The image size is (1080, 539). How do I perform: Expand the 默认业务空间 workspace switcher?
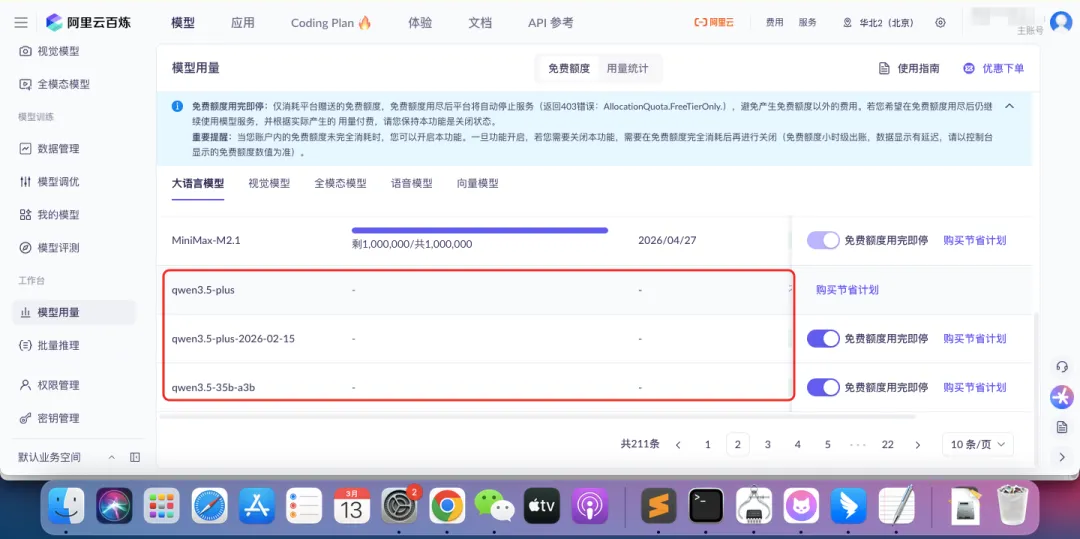point(112,457)
